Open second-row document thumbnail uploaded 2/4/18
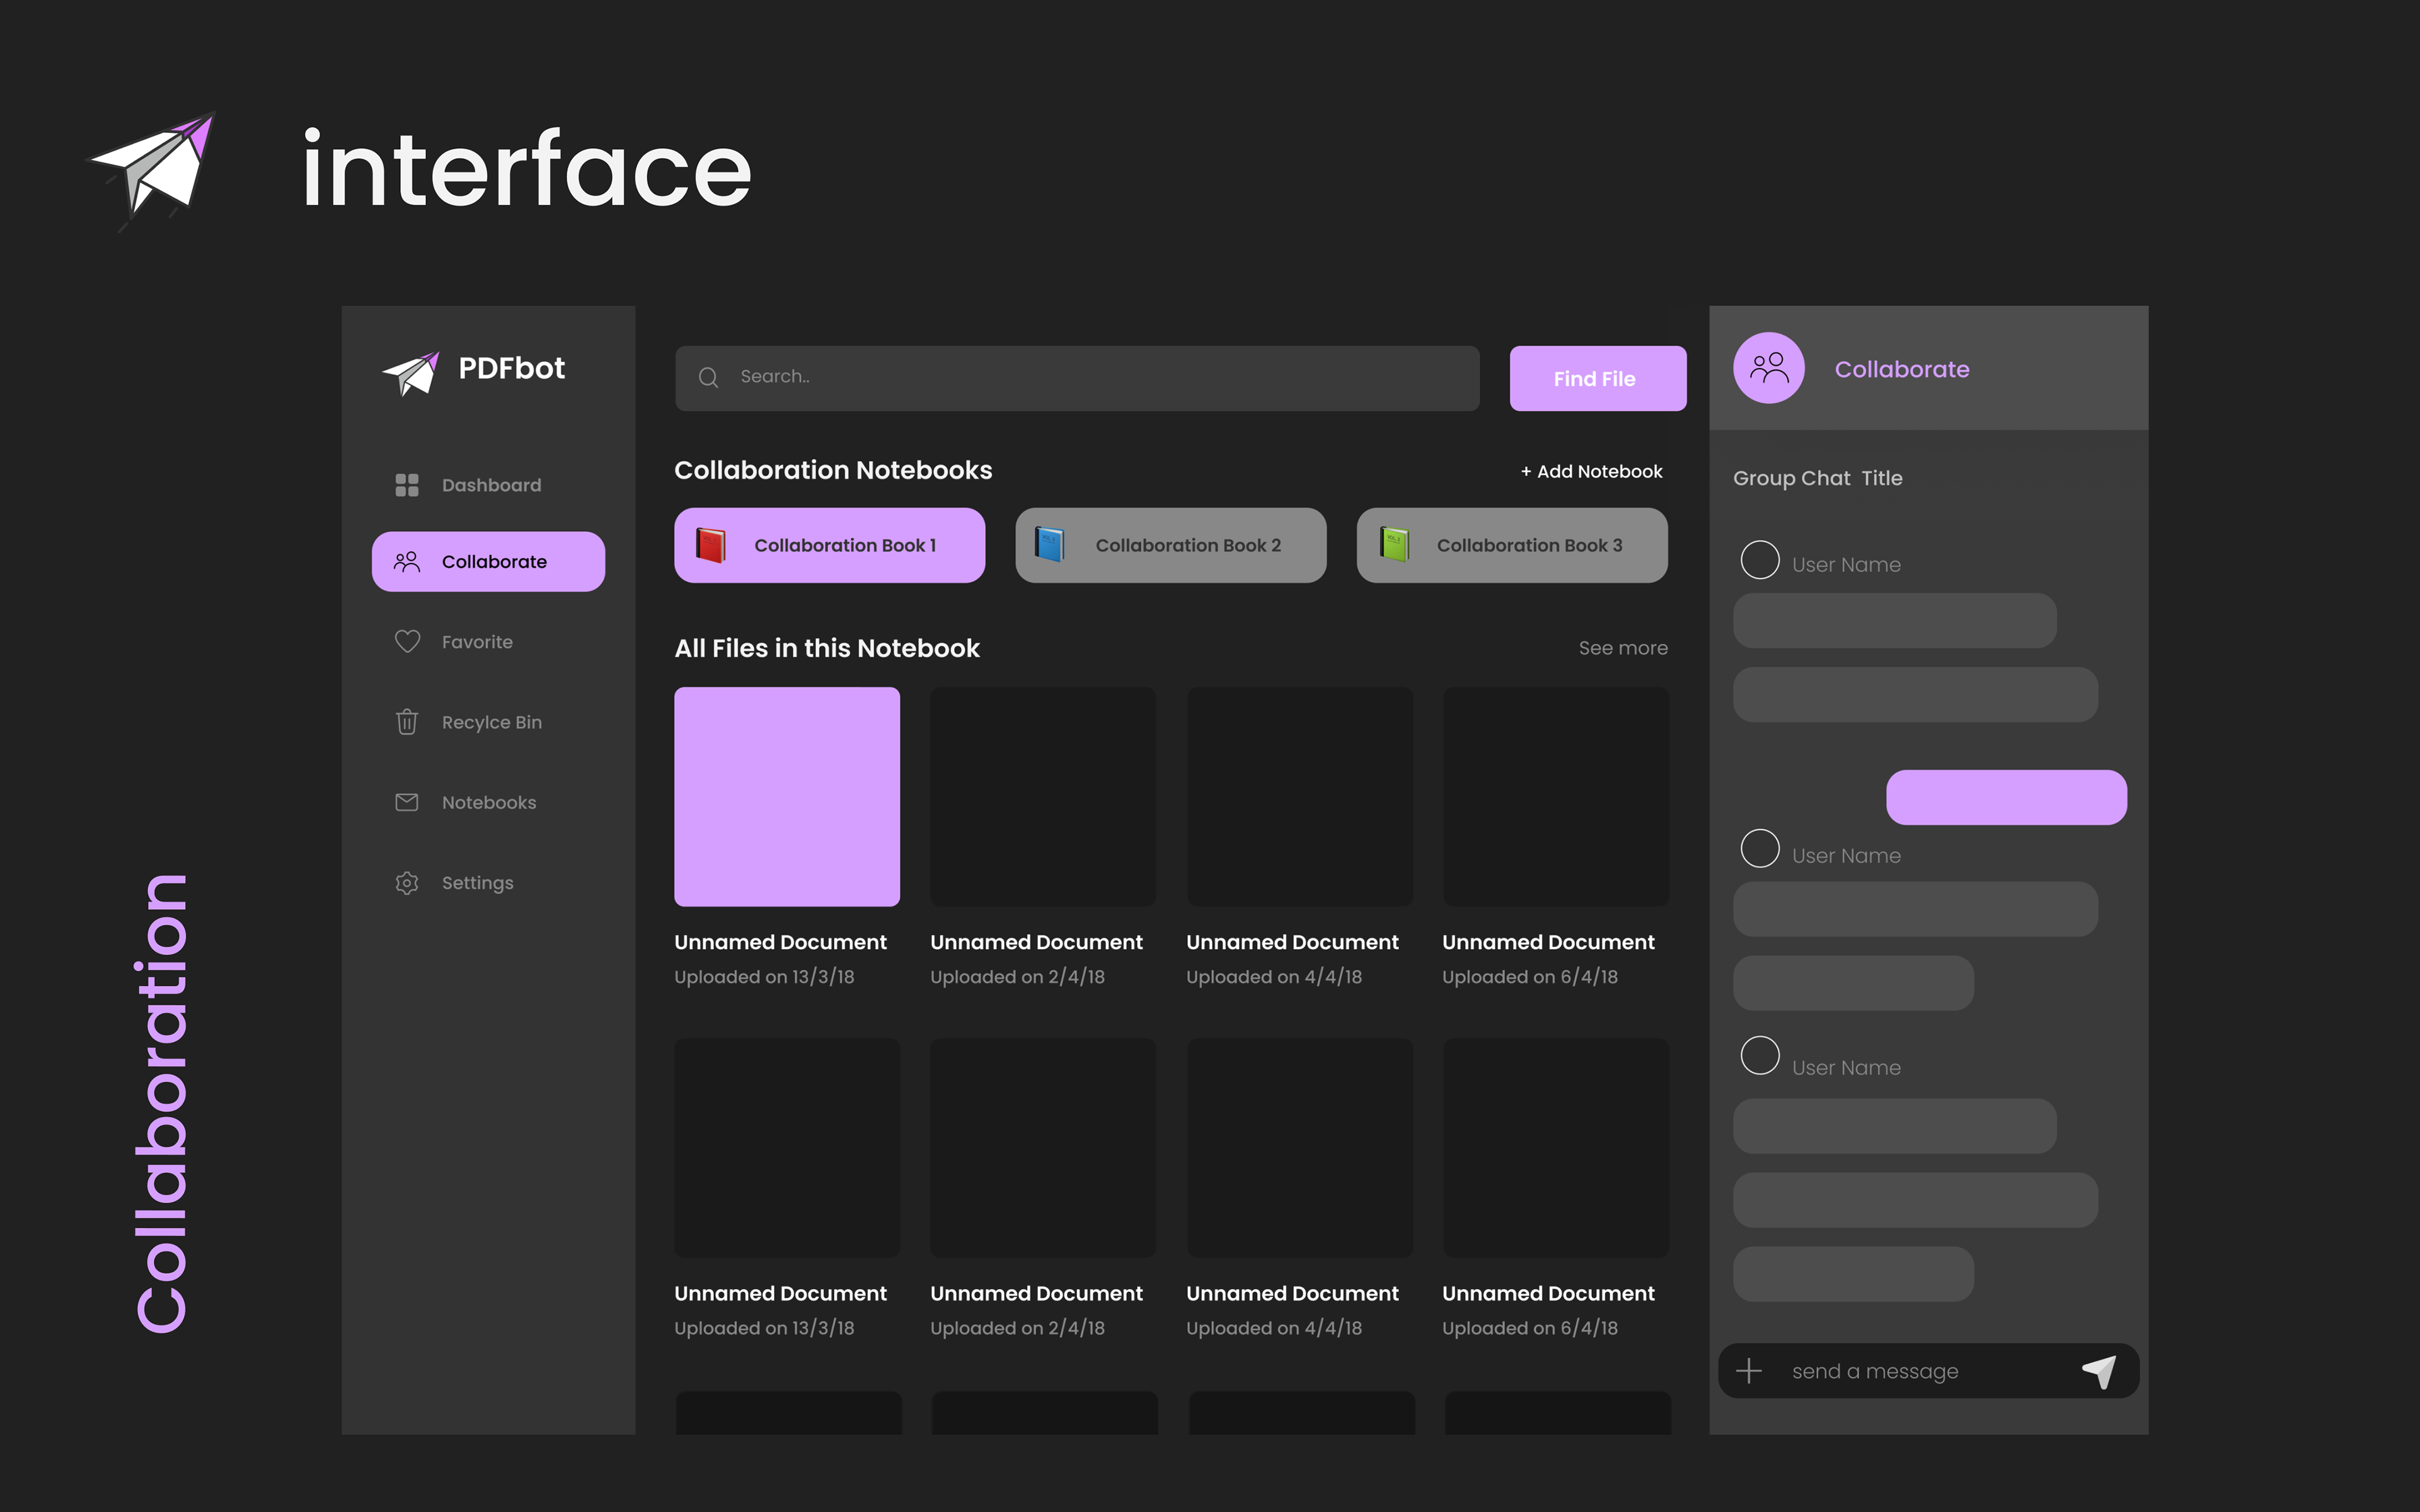This screenshot has width=2420, height=1512. pyautogui.click(x=1043, y=1148)
